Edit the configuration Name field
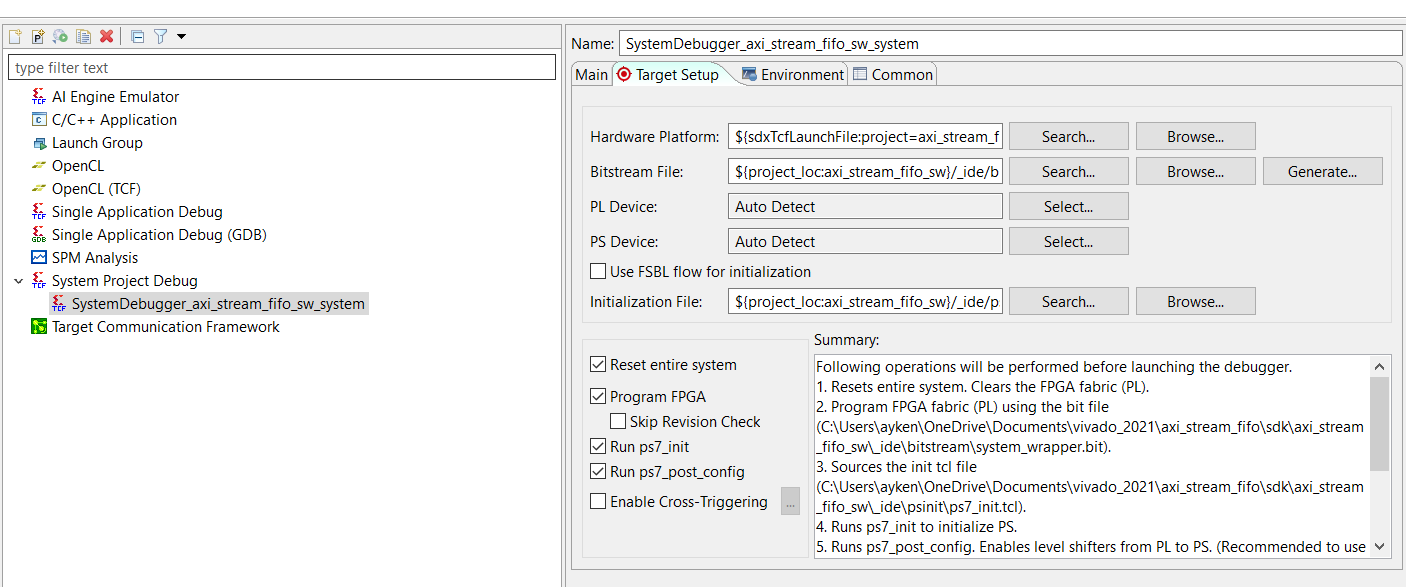The height and width of the screenshot is (587, 1406). click(x=1011, y=43)
